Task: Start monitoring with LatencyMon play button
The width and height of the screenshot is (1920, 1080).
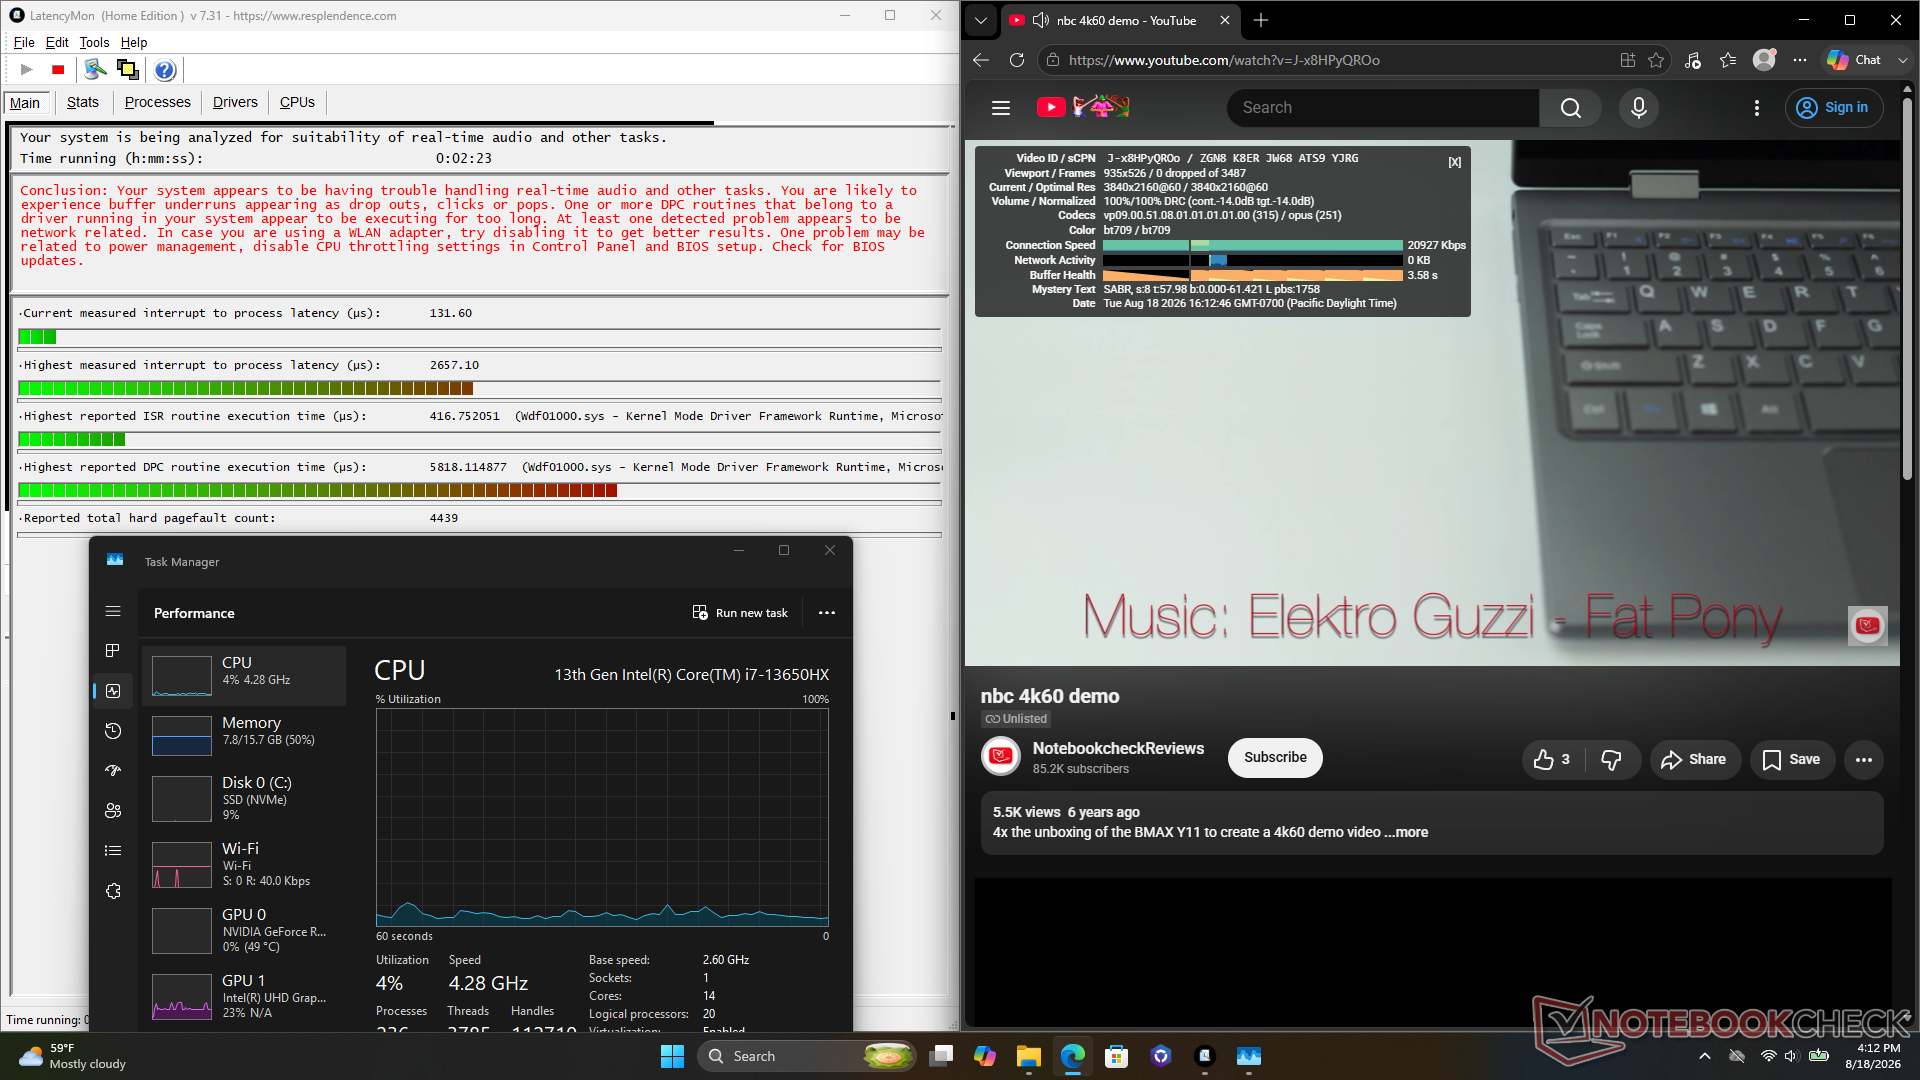Action: pyautogui.click(x=27, y=69)
